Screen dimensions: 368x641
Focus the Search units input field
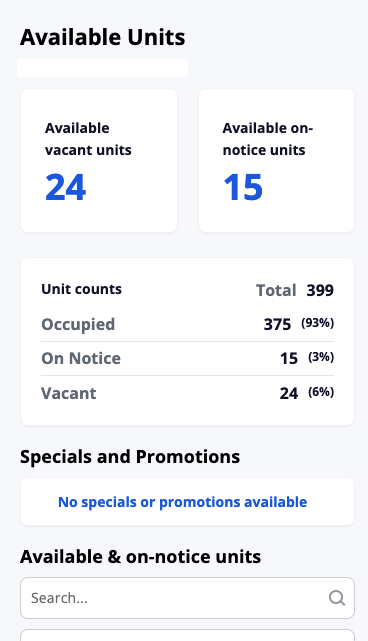tap(187, 598)
